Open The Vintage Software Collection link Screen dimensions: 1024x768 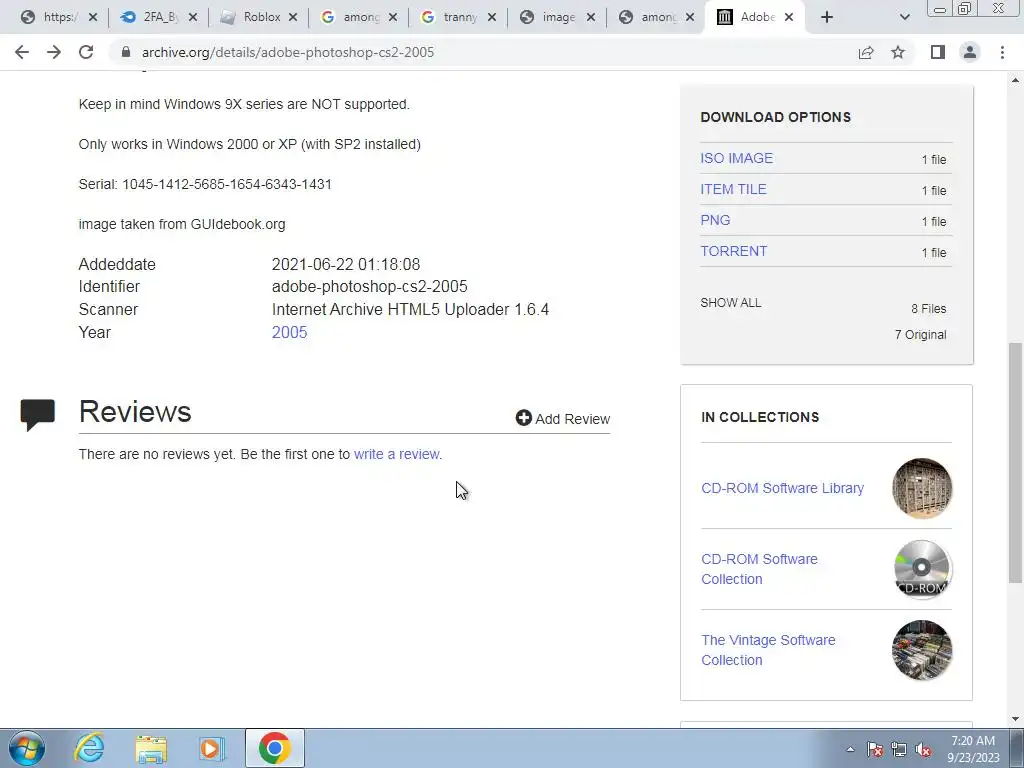click(x=768, y=650)
